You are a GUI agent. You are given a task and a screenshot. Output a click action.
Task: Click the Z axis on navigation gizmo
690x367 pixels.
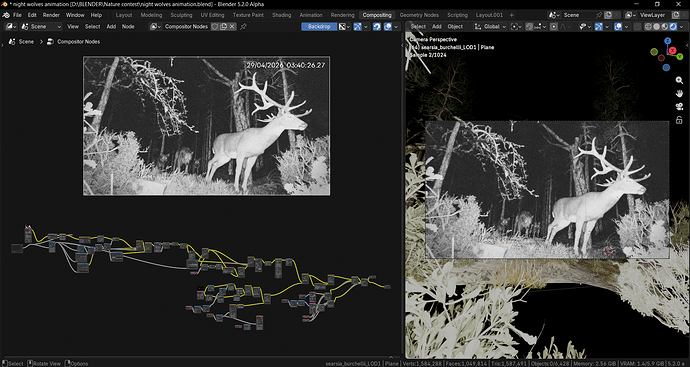click(x=668, y=41)
